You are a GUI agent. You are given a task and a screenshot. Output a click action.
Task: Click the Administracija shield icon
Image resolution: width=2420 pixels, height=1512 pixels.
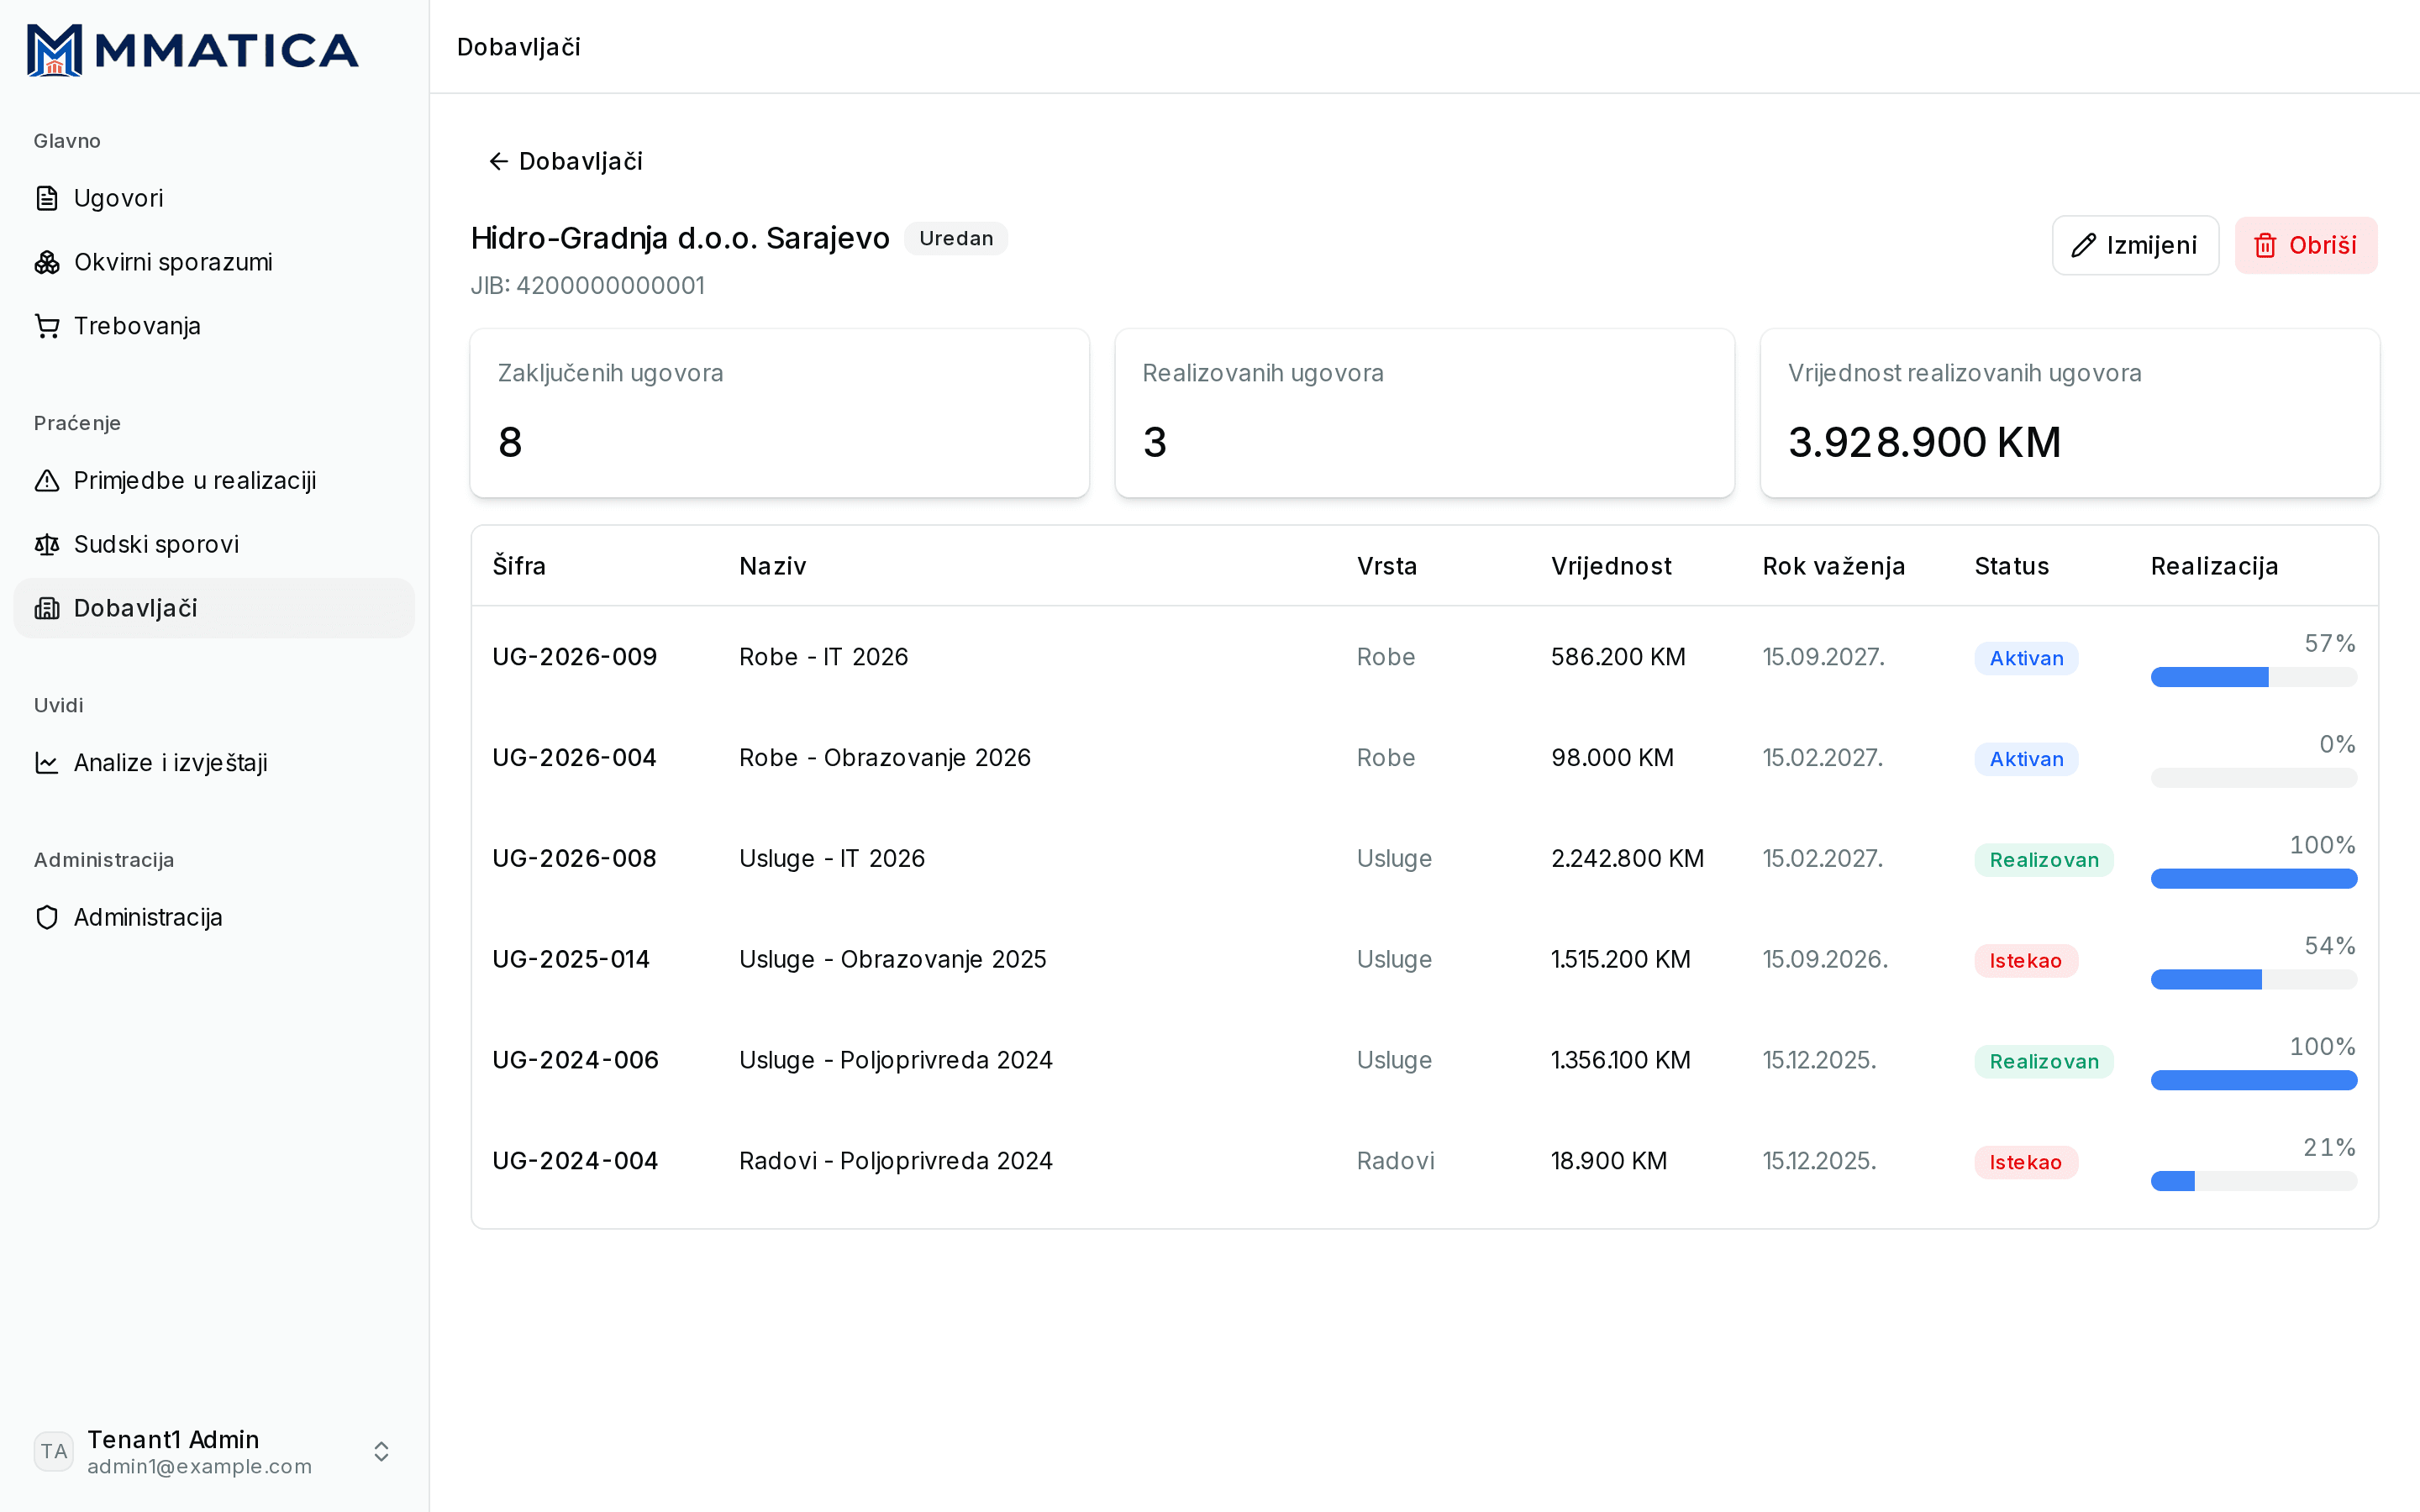click(x=47, y=917)
